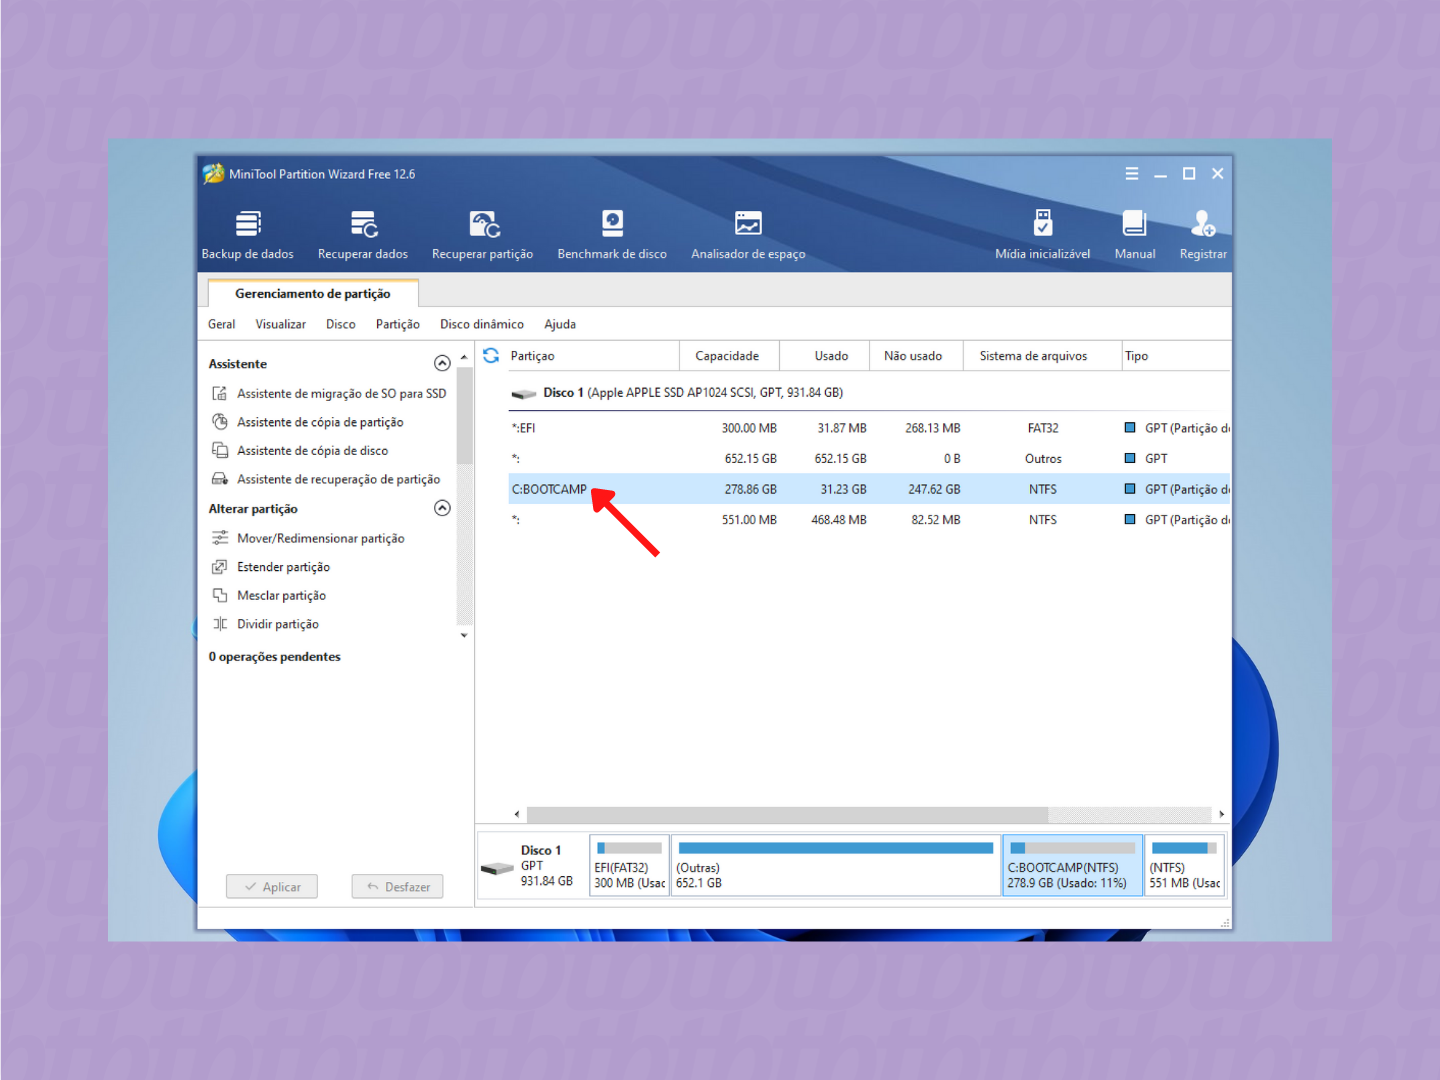Click blue type swatch in BOOTCAMP row
1440x1080 pixels.
1130,489
